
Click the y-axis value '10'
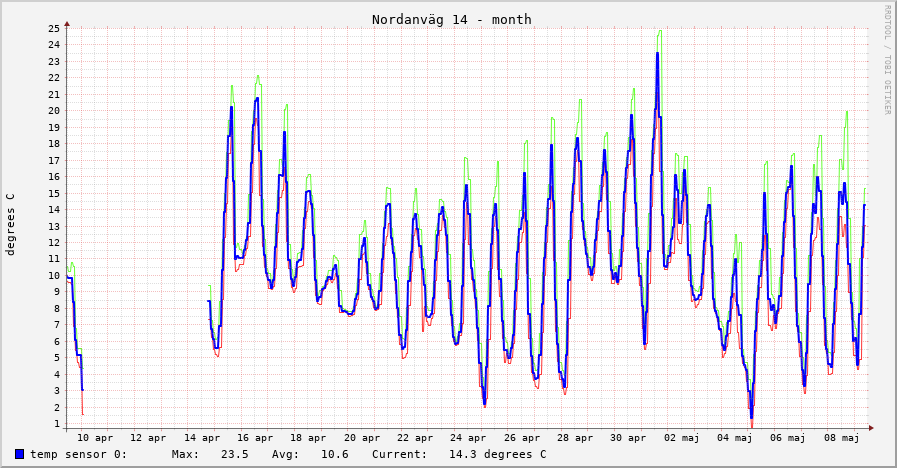(54, 276)
